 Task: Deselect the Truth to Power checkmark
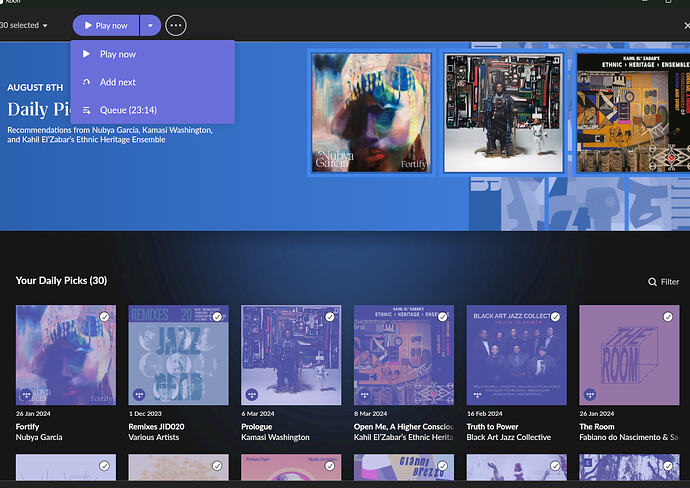click(555, 317)
